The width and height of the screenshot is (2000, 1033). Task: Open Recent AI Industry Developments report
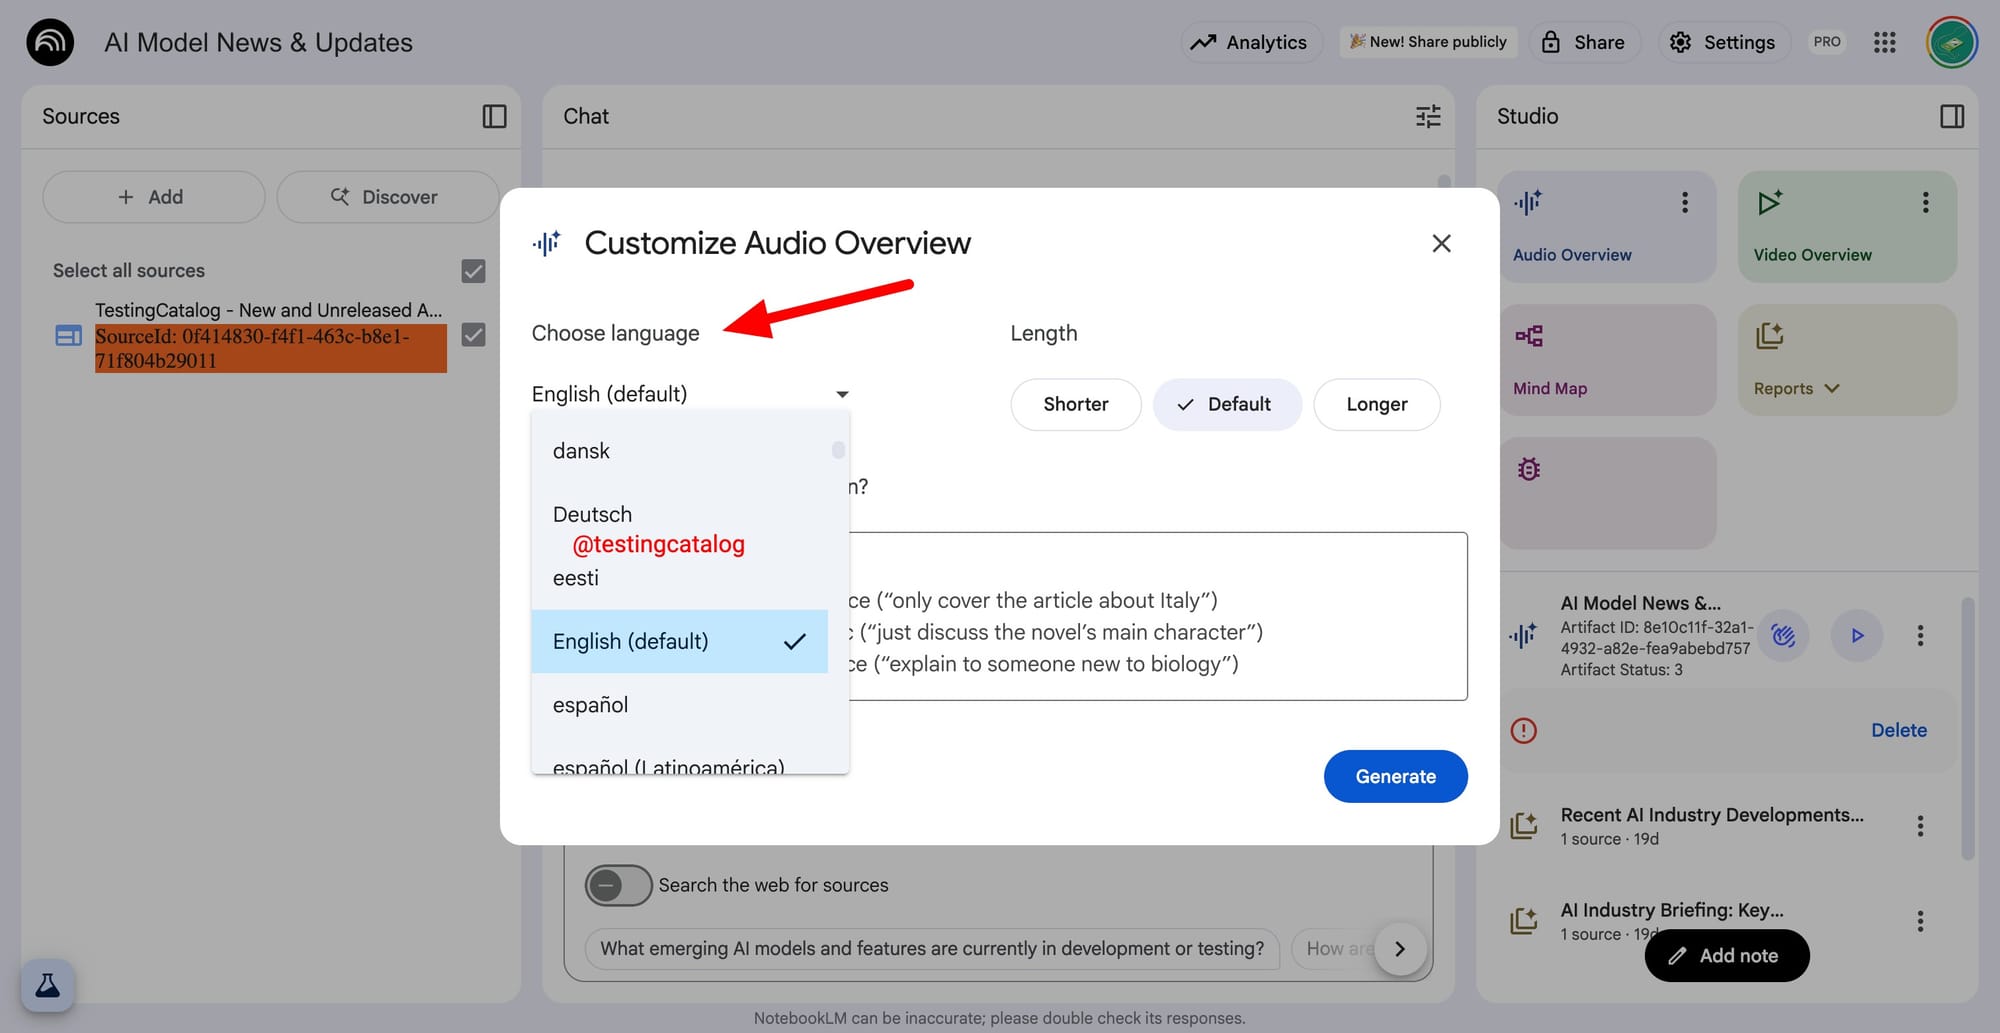click(1711, 826)
